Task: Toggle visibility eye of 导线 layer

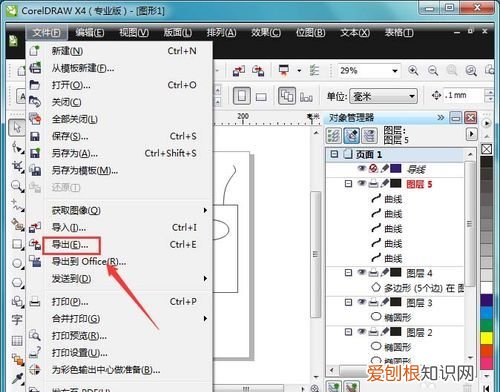Action: [x=362, y=169]
